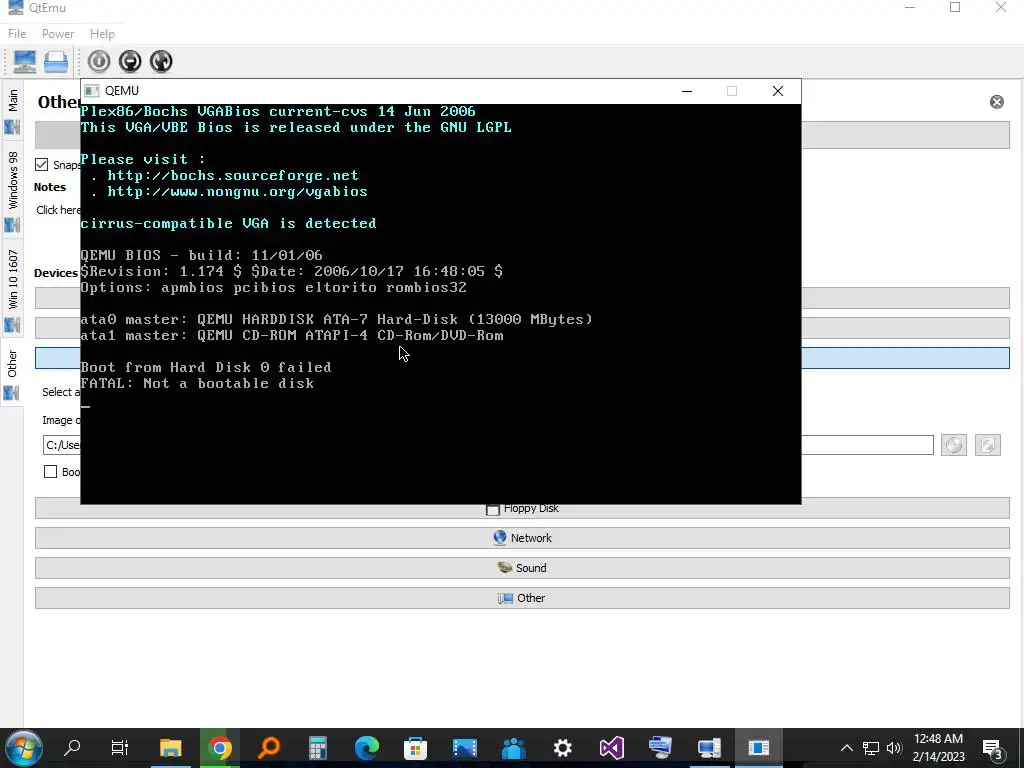This screenshot has height=768, width=1024.
Task: Minimize the QEMU window
Action: click(x=686, y=91)
